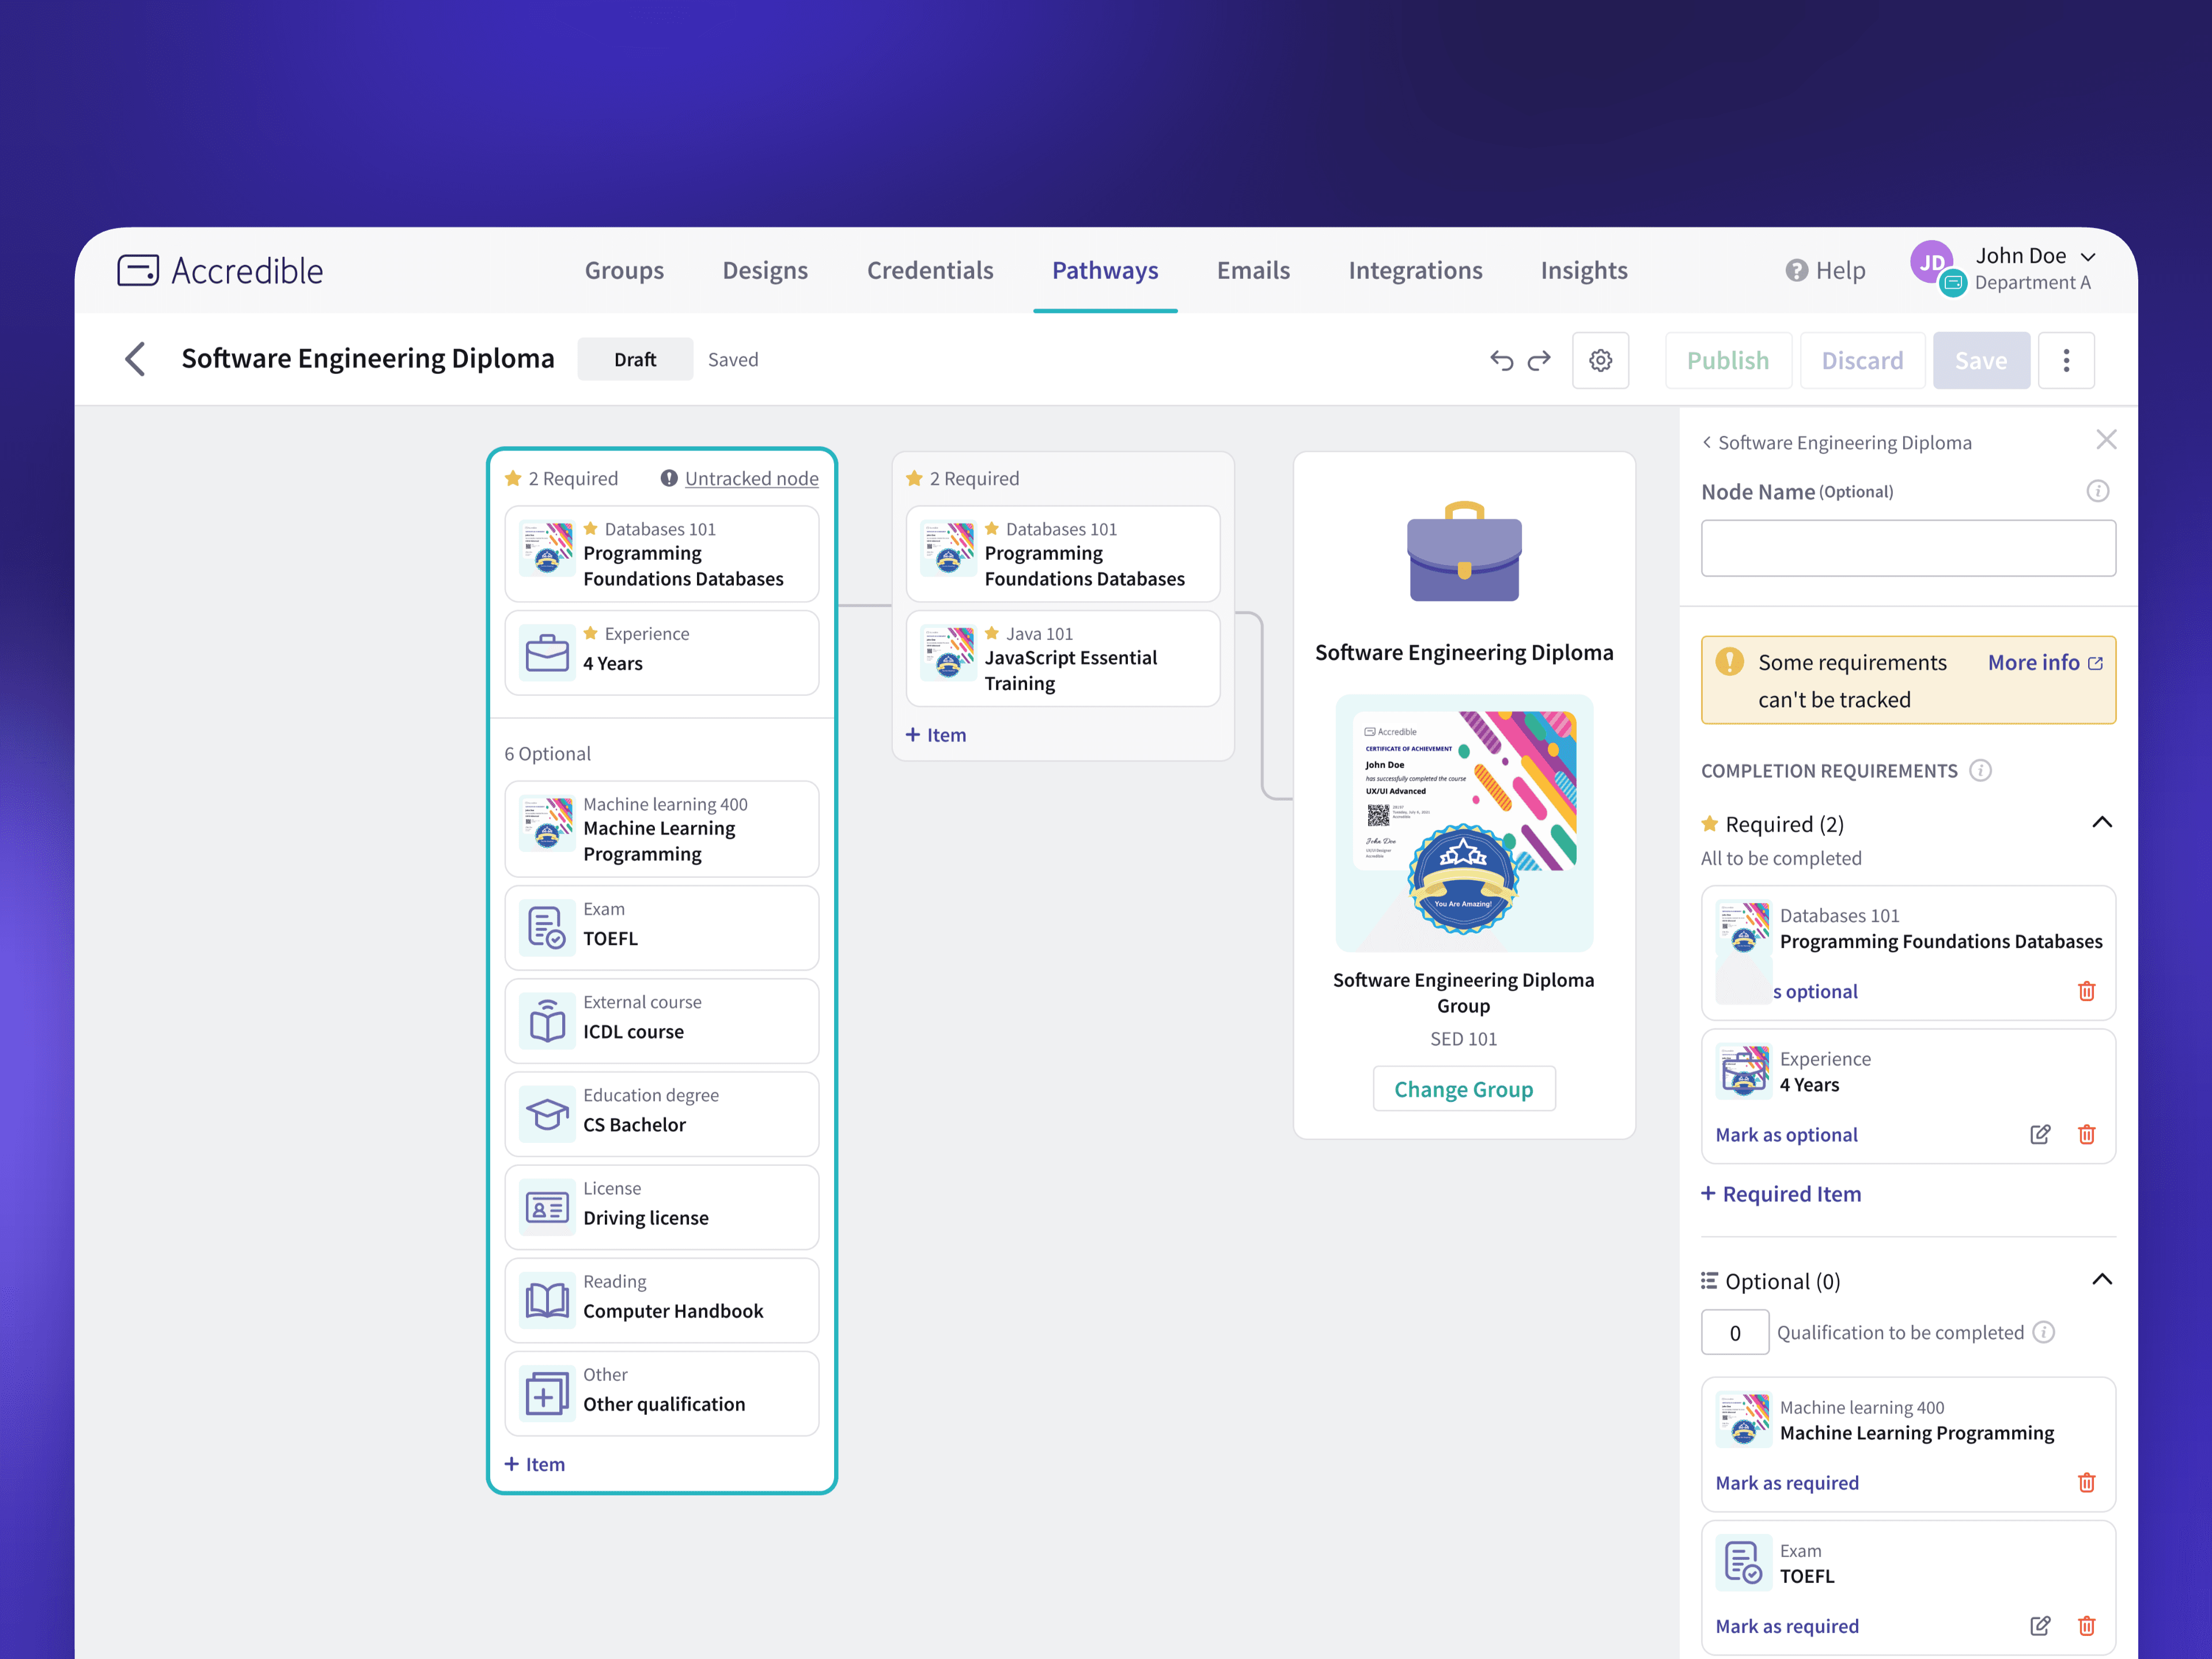Screen dimensions: 2212x1659
Task: Open the Insights tab
Action: tap(1583, 270)
